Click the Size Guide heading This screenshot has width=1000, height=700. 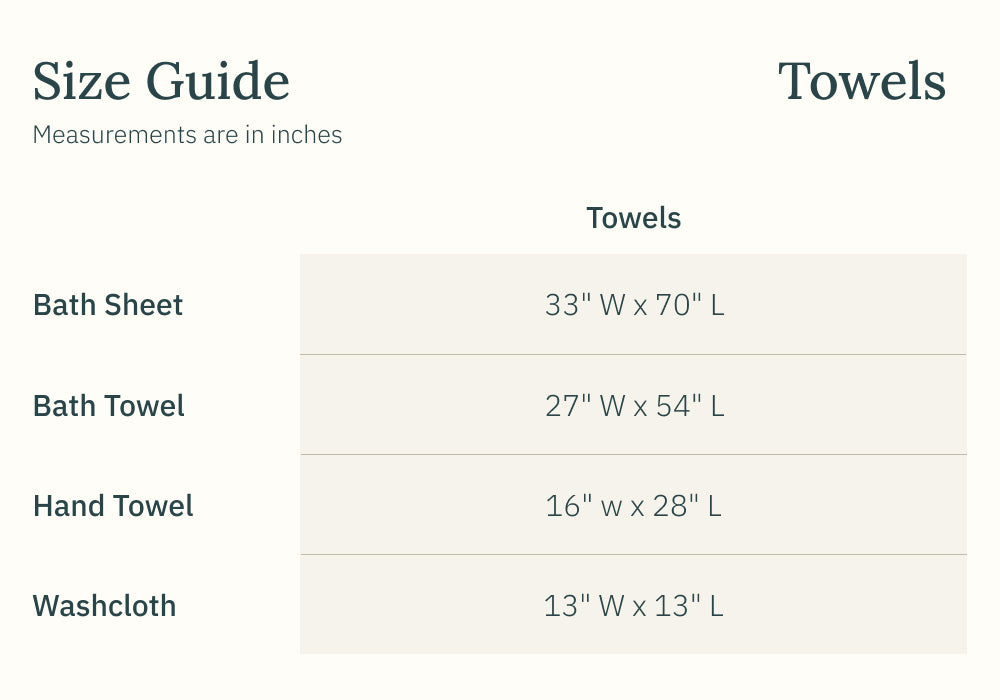pos(161,82)
